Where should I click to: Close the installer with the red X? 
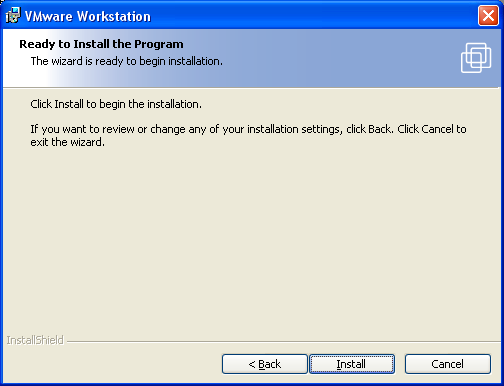(488, 16)
